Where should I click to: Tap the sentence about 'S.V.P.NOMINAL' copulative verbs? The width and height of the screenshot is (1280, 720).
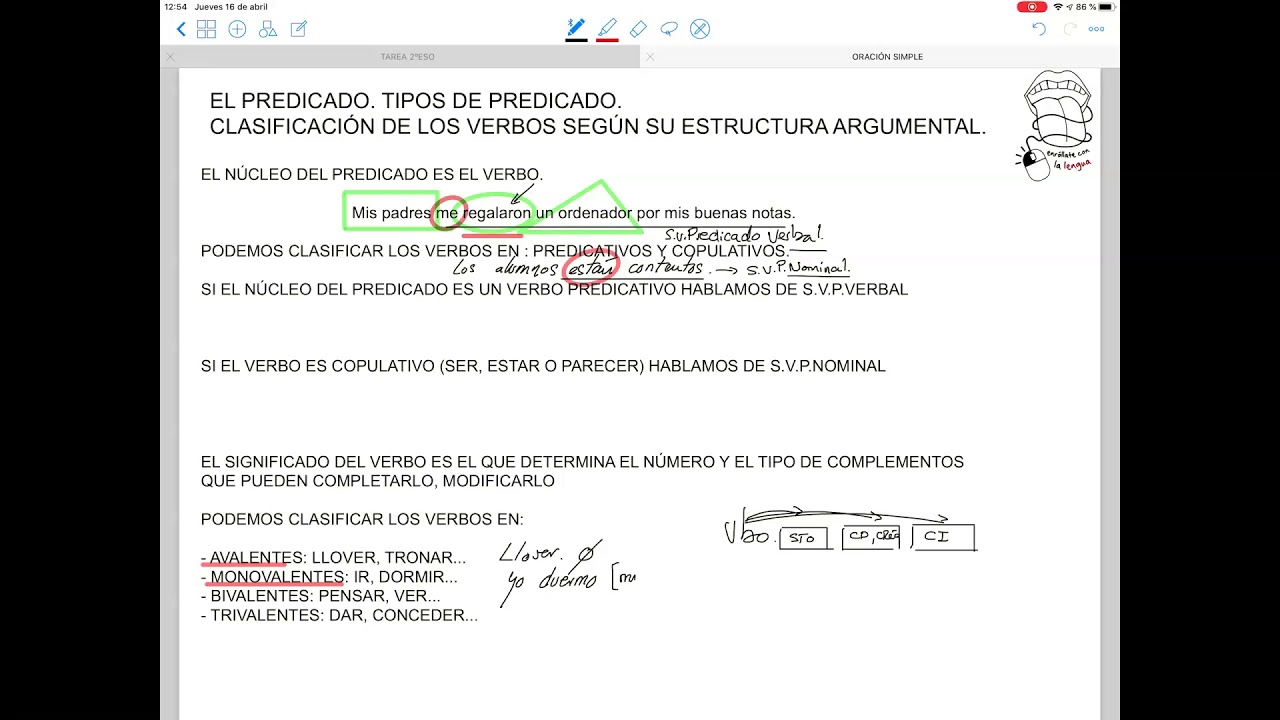[x=543, y=367]
